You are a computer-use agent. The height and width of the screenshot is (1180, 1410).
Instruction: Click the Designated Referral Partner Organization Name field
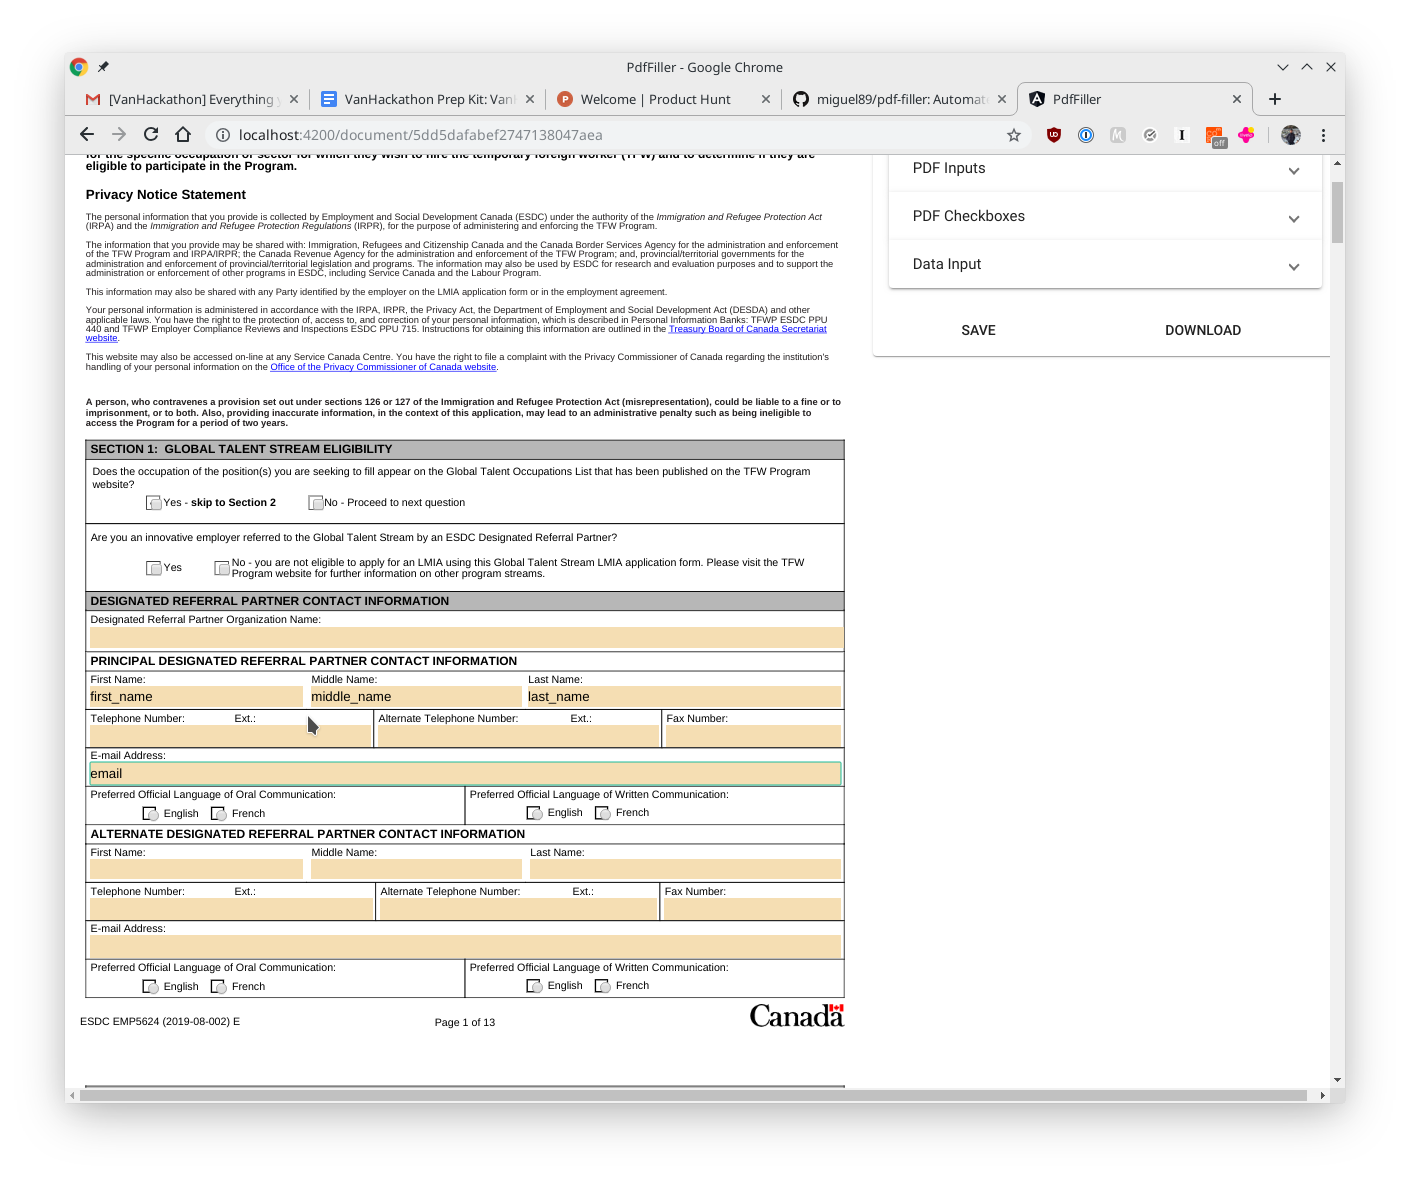[467, 638]
